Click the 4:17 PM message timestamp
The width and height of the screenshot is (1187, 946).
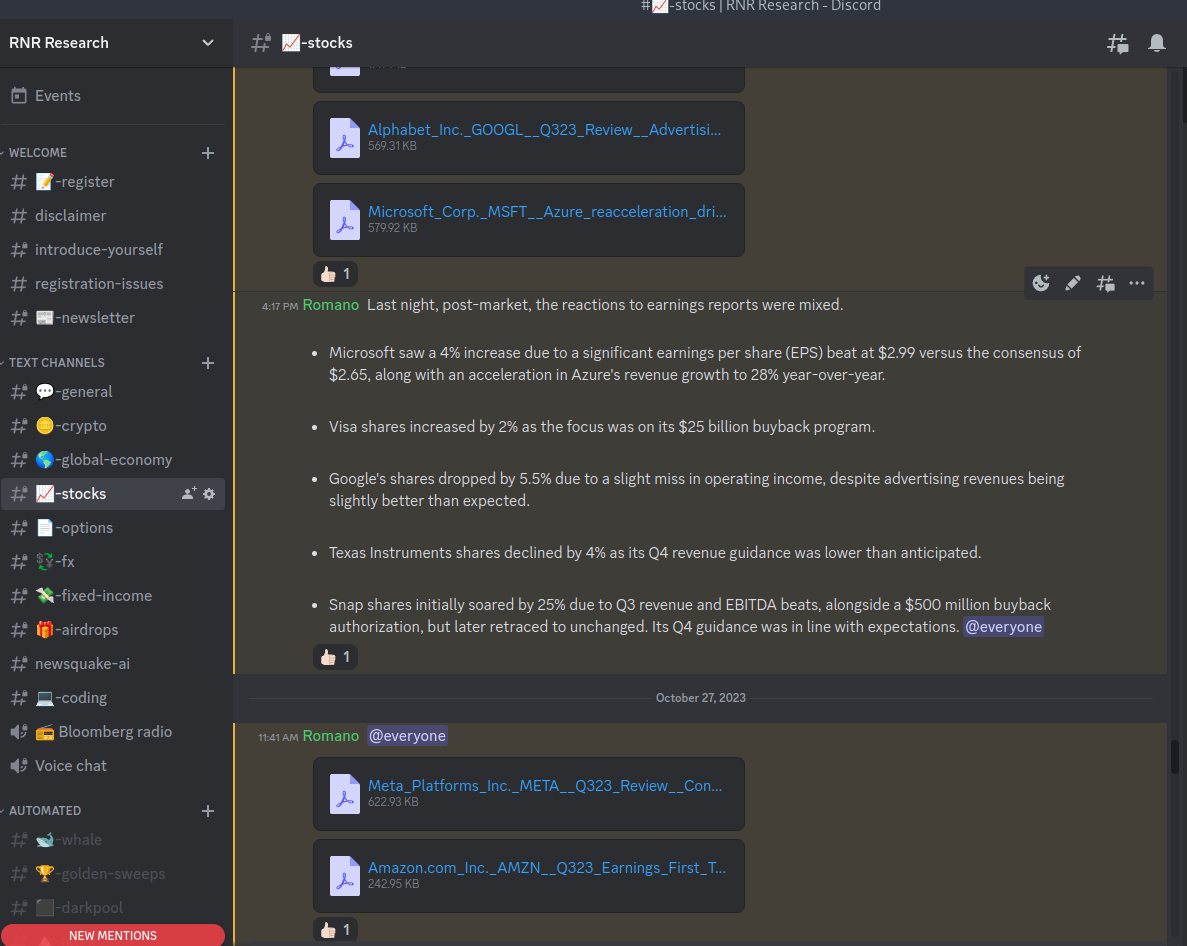click(x=279, y=307)
